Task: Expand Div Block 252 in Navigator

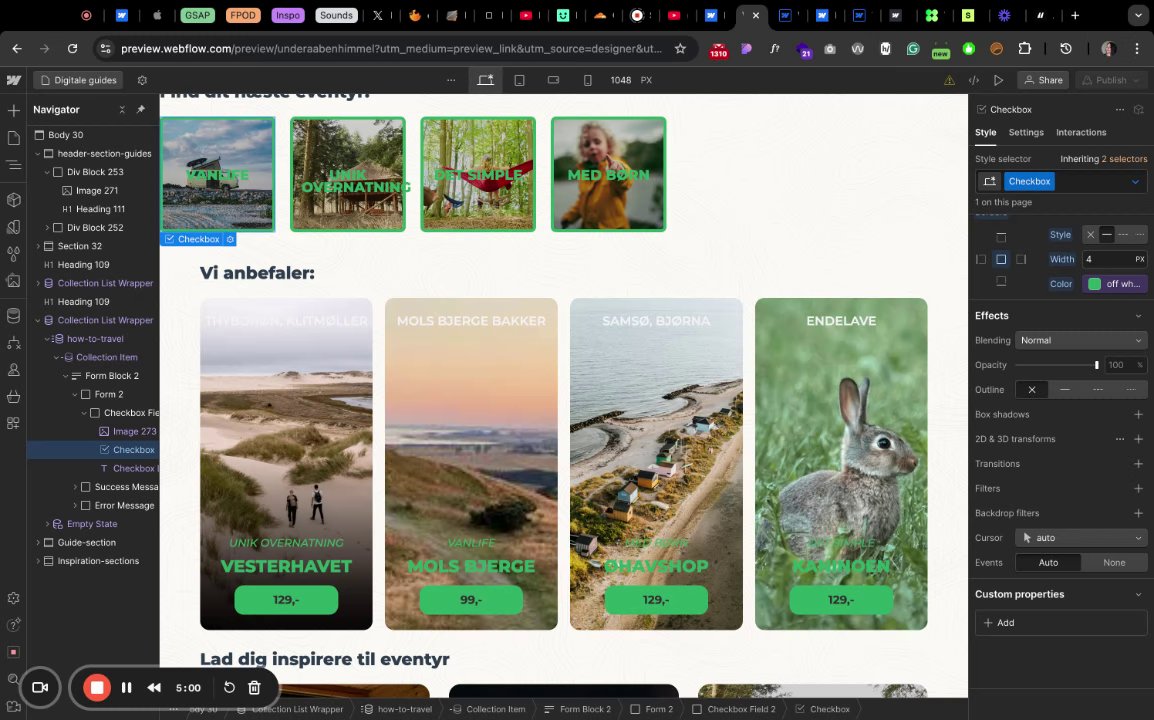Action: click(48, 227)
